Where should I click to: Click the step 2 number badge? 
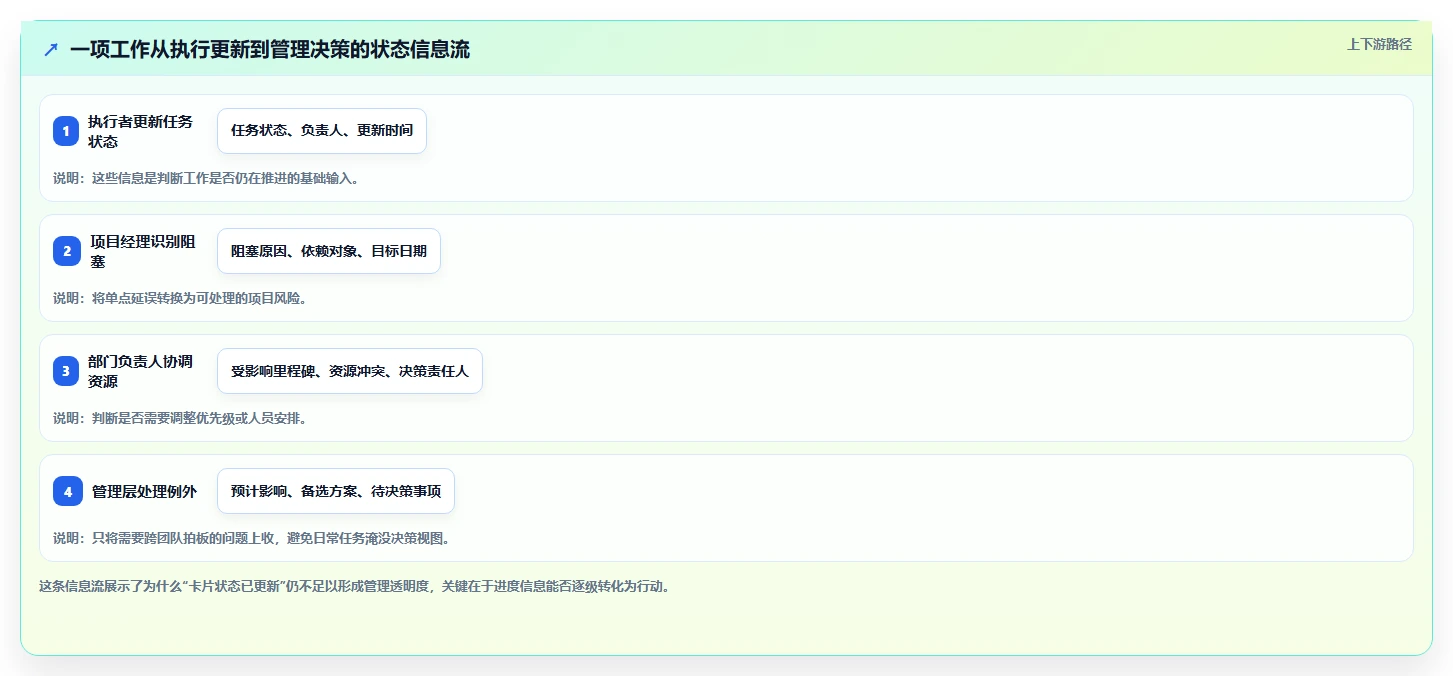(x=66, y=251)
